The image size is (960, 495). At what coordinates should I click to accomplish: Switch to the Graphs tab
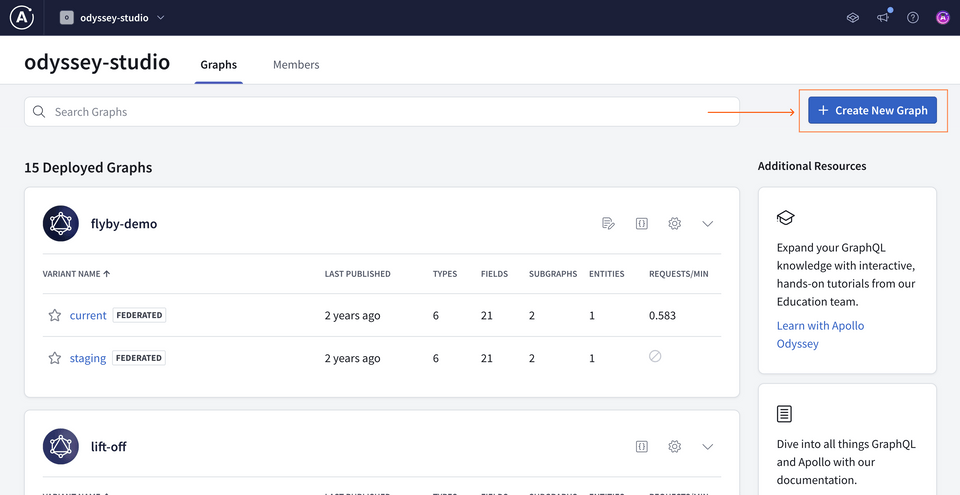pyautogui.click(x=219, y=64)
